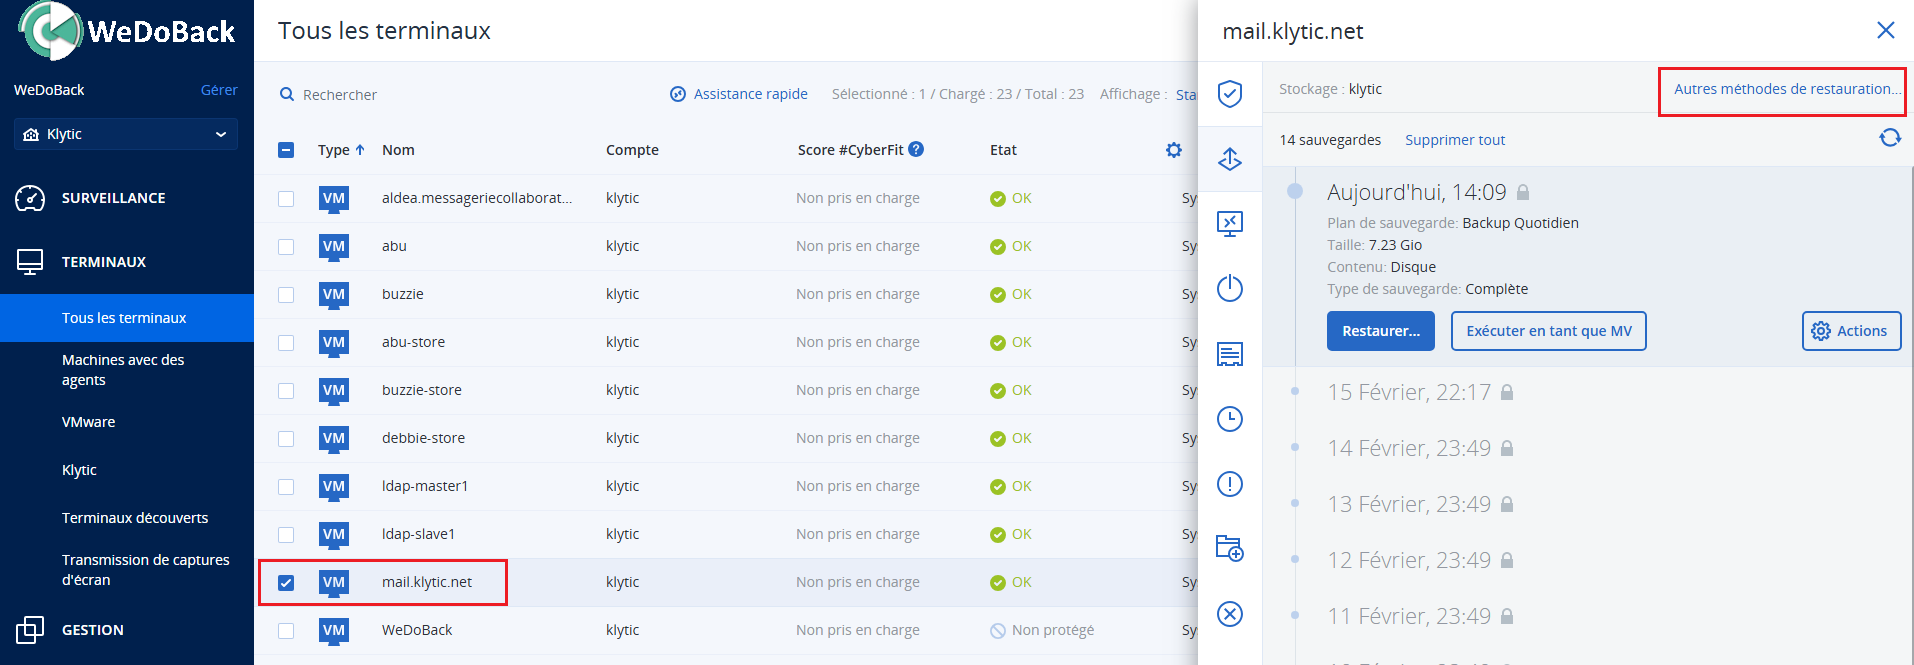
Task: Open the activities clock icon
Action: pyautogui.click(x=1230, y=419)
